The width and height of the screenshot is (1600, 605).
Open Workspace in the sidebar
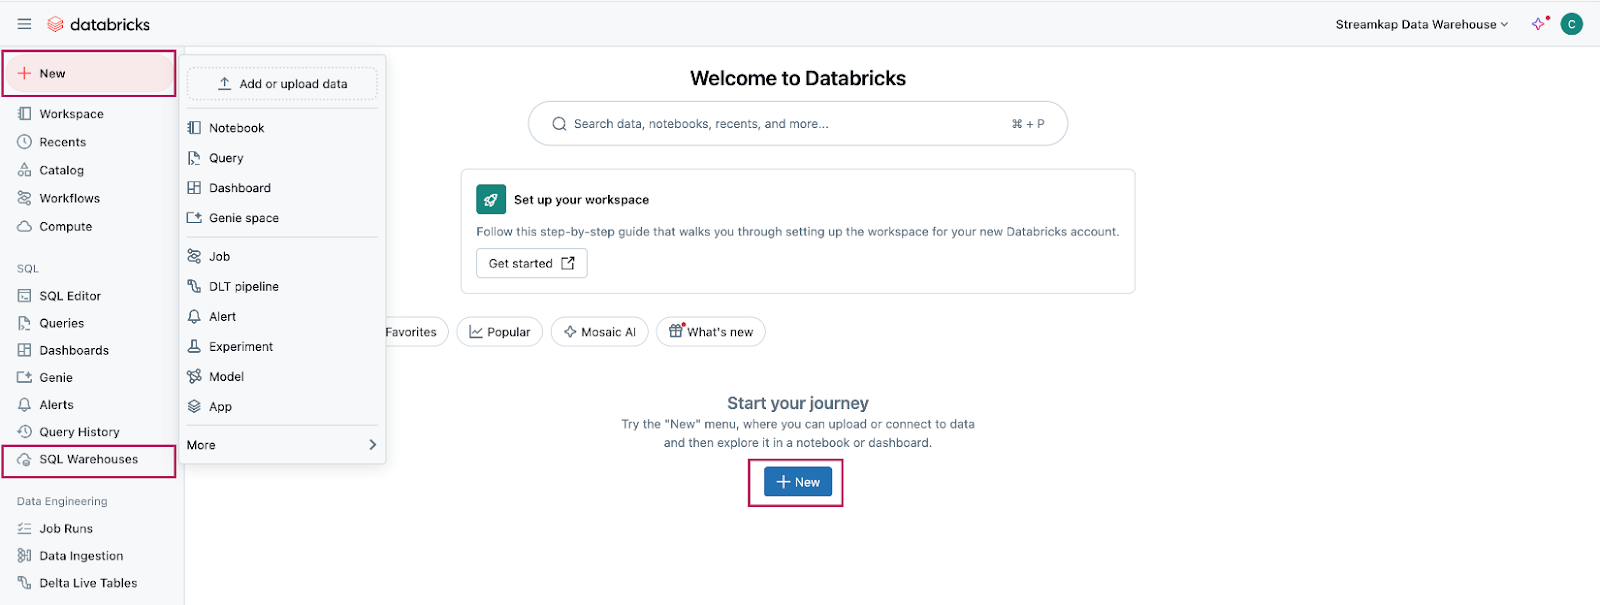[71, 114]
